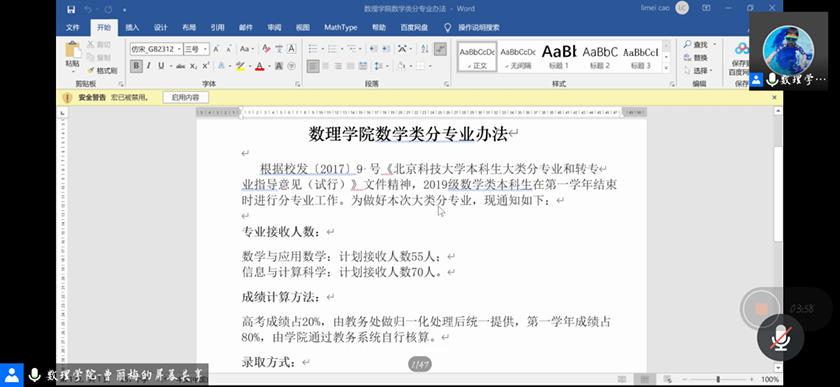Open the font name dropdown 仿宋_GB2312

click(156, 49)
